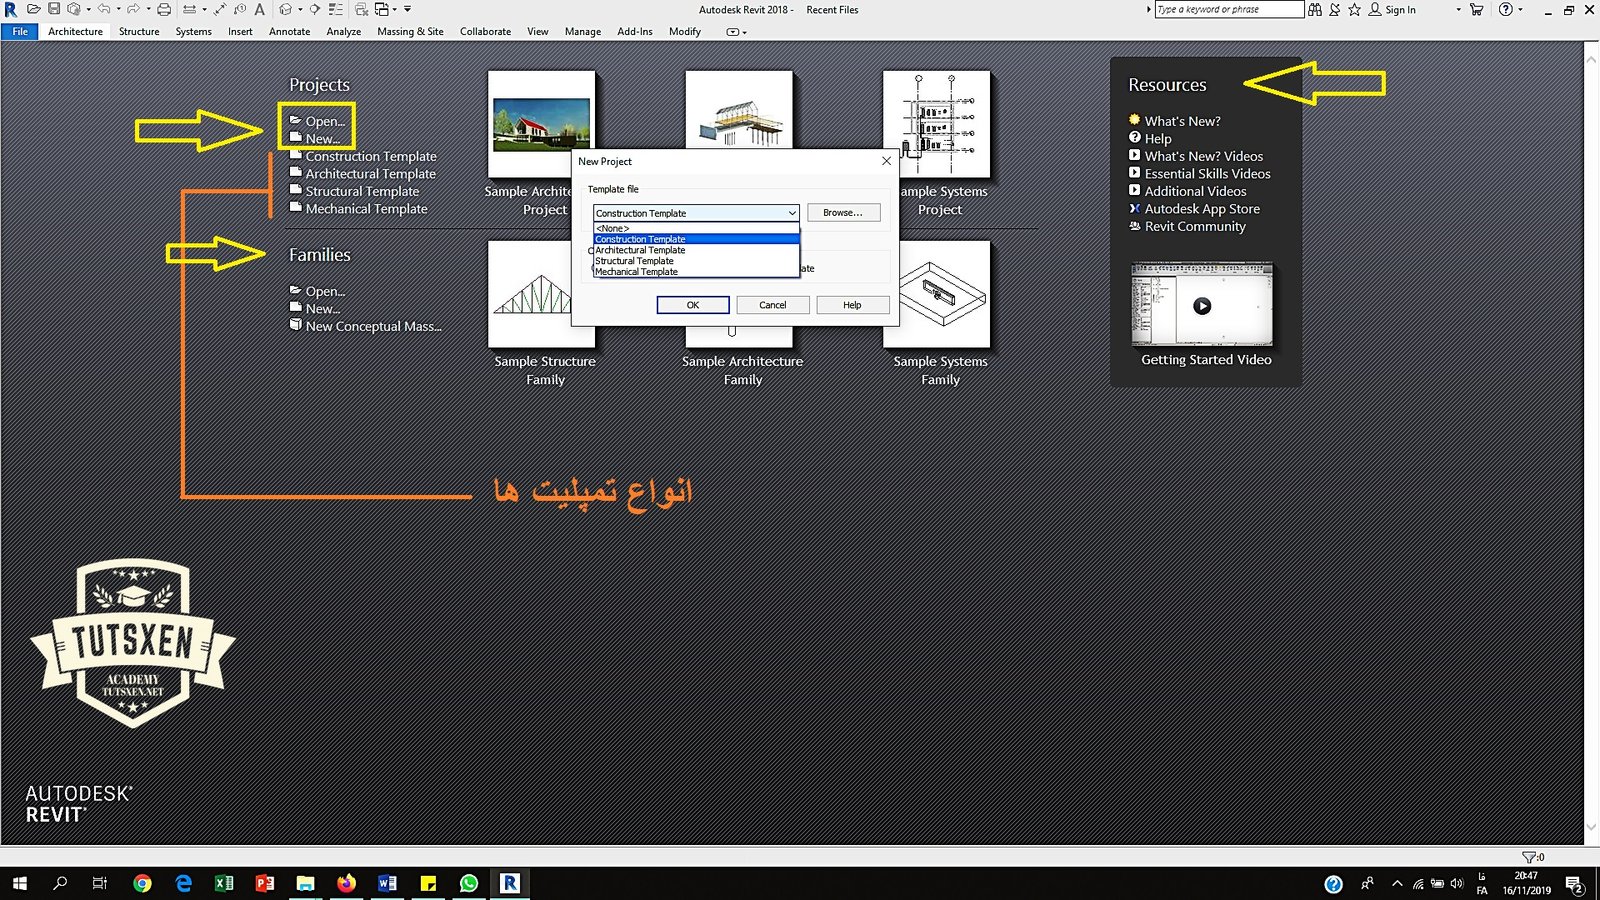Click Help button in New Project dialog
The height and width of the screenshot is (900, 1600).
click(852, 305)
